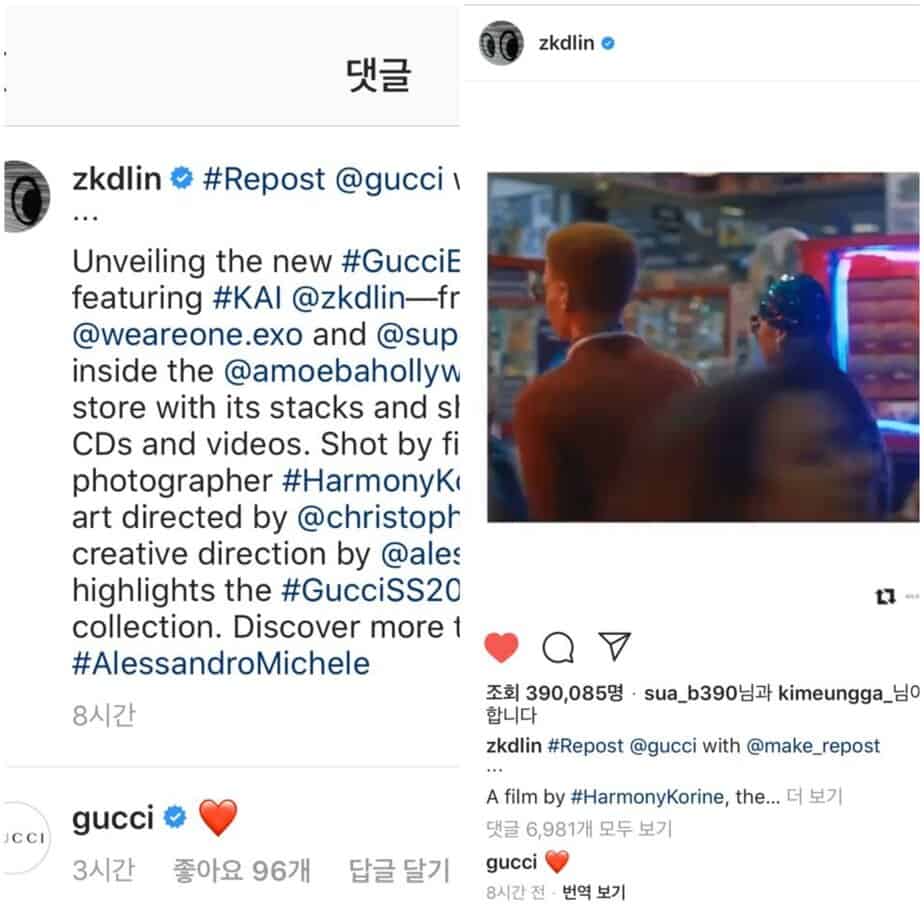Viewport: 924px width, 924px height.
Task: Tap the repost arrows icon under video
Action: [885, 596]
